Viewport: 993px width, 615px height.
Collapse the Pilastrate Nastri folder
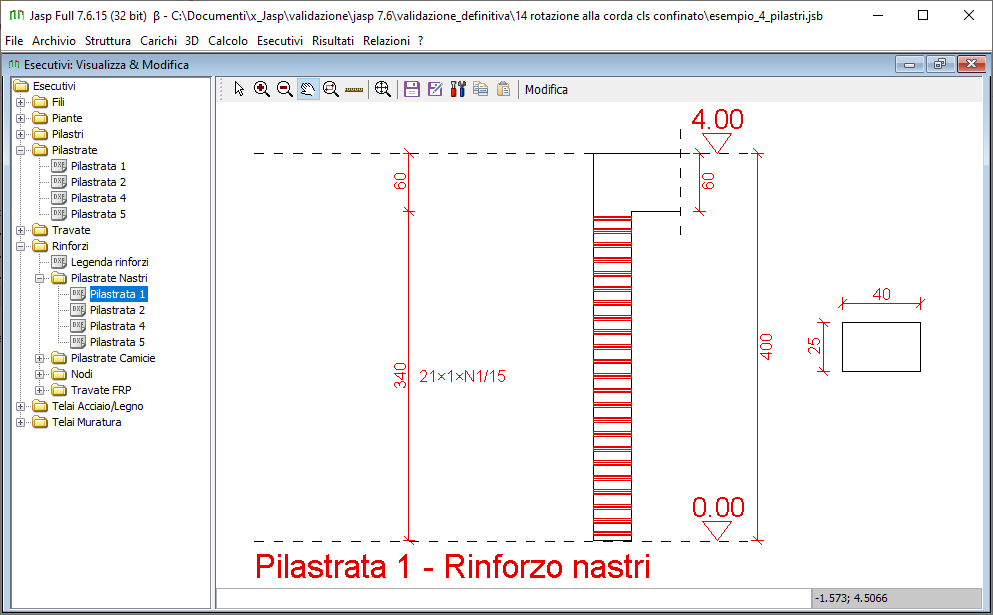[x=39, y=278]
